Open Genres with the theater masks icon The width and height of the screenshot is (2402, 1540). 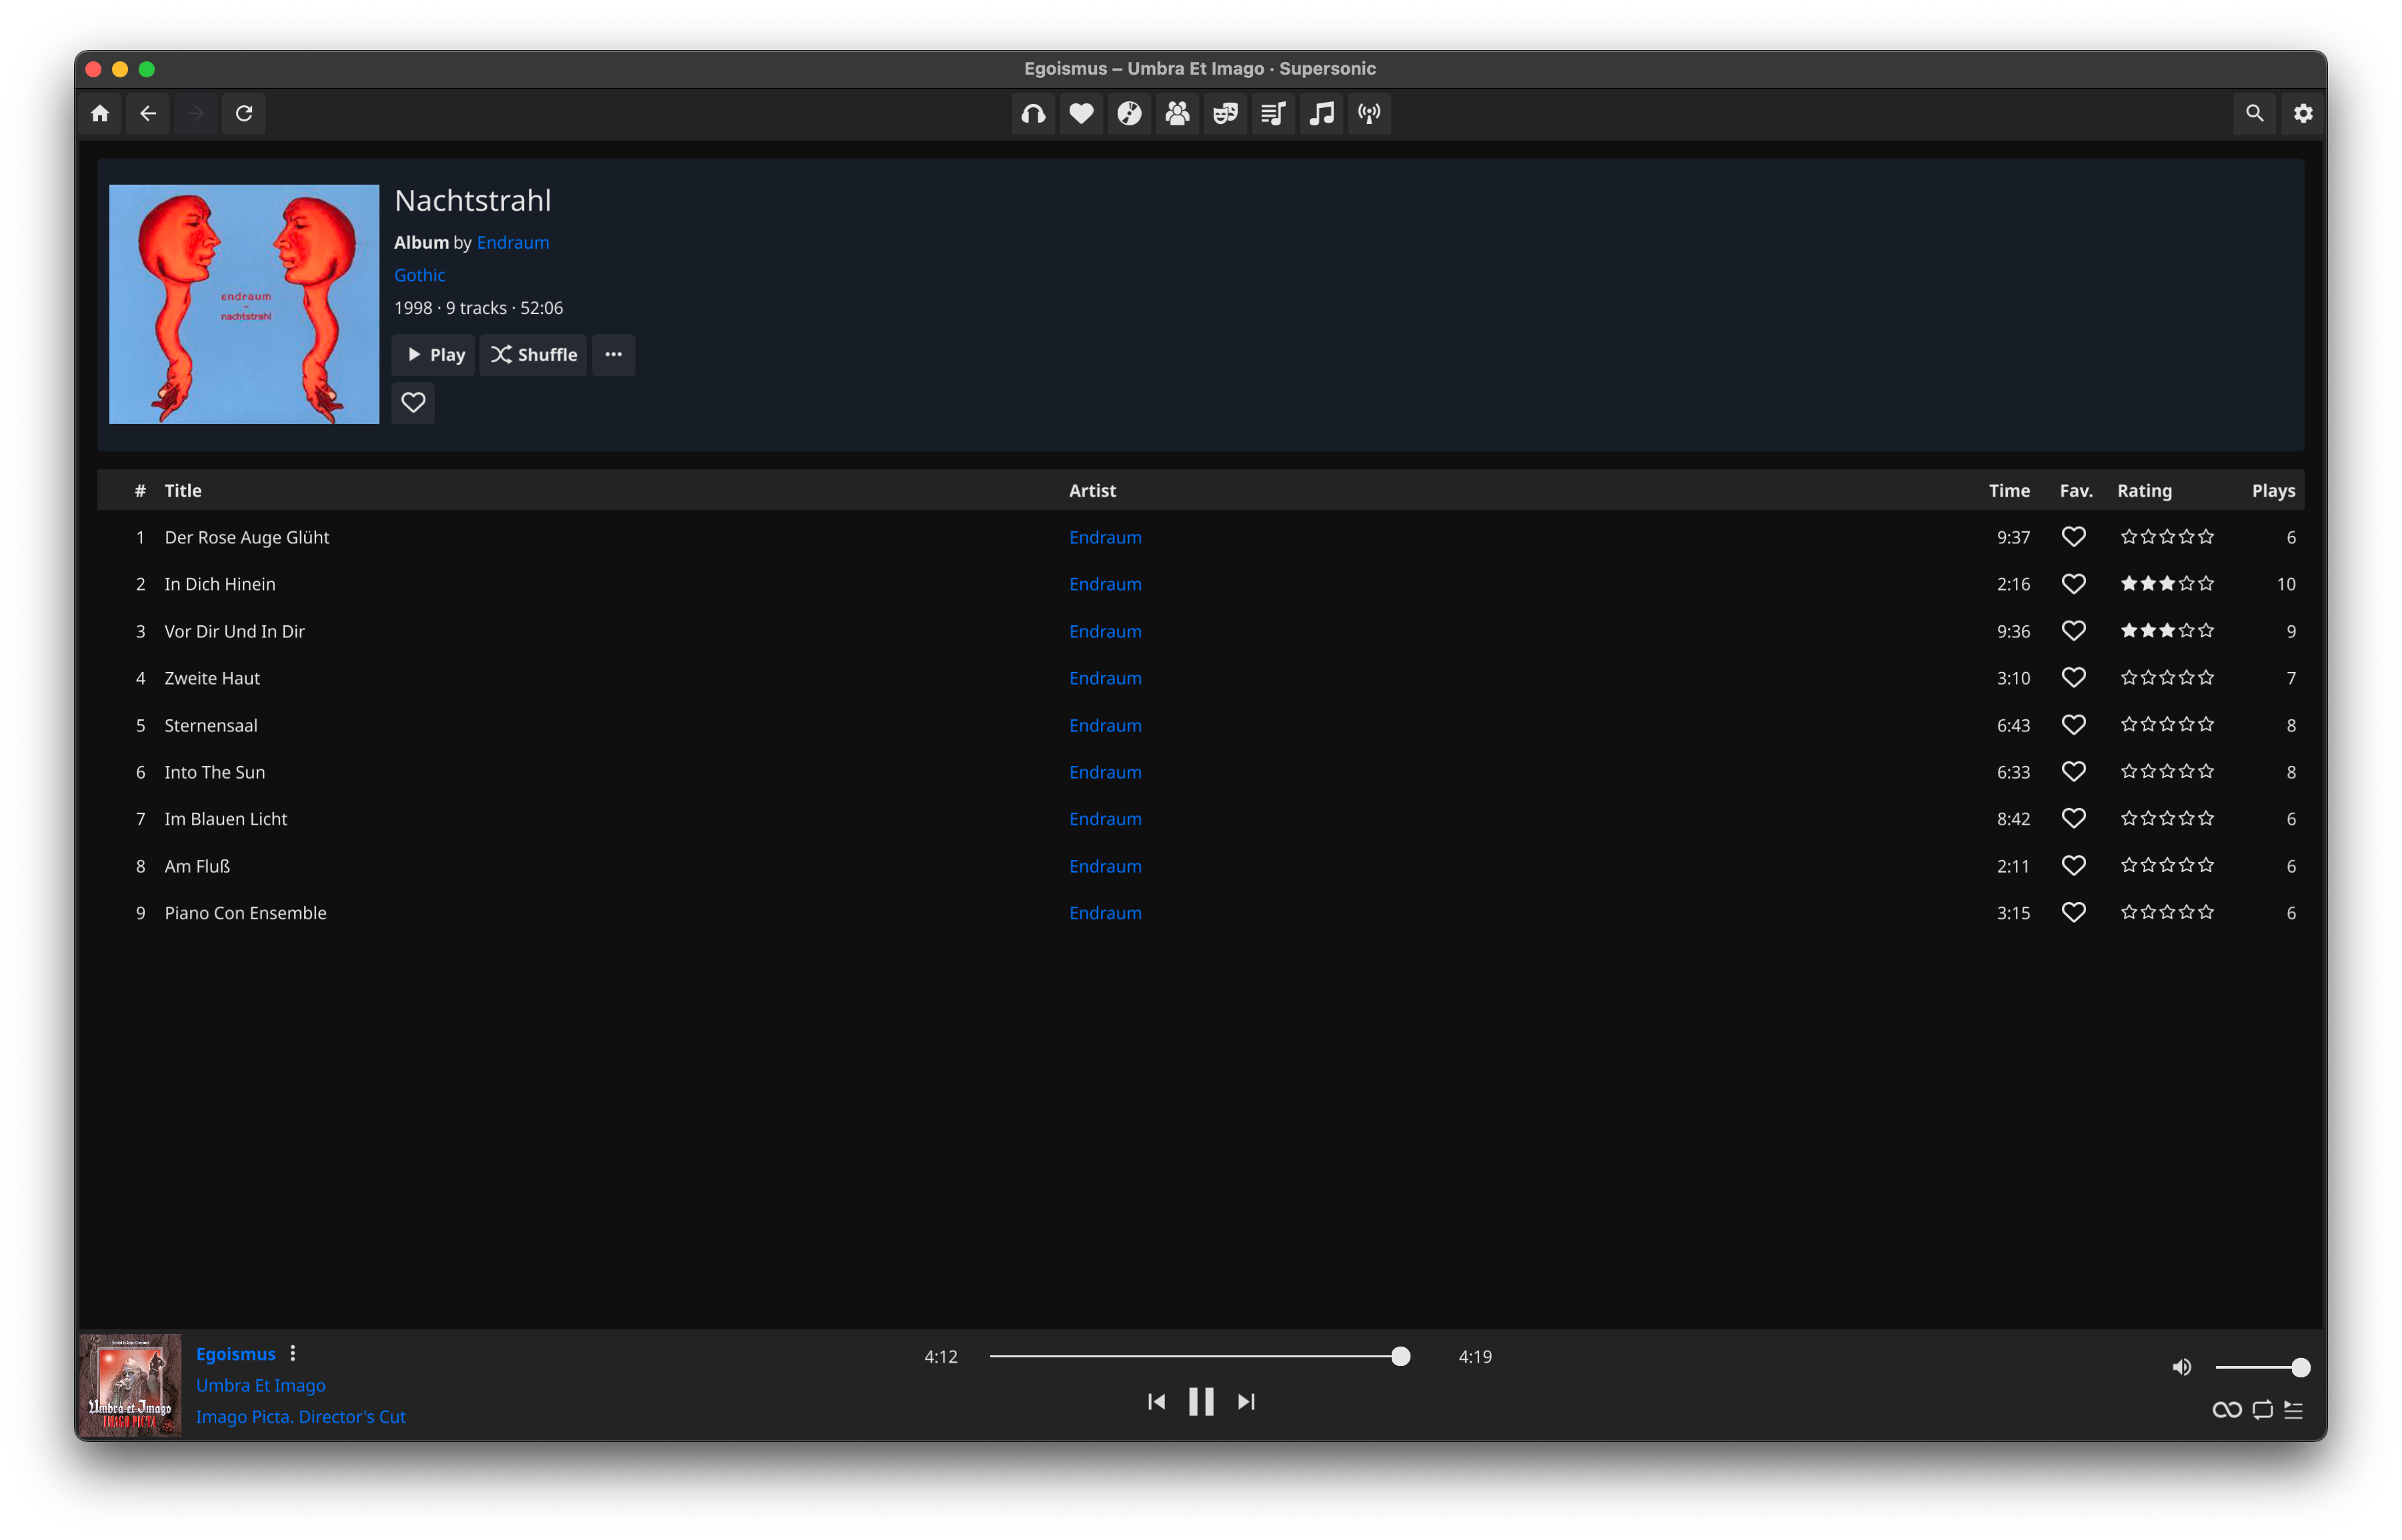(1225, 113)
